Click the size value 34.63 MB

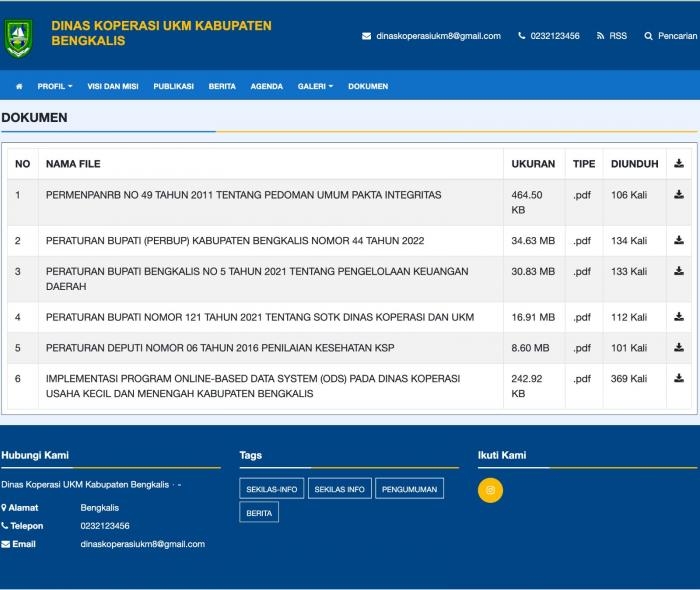pos(533,241)
